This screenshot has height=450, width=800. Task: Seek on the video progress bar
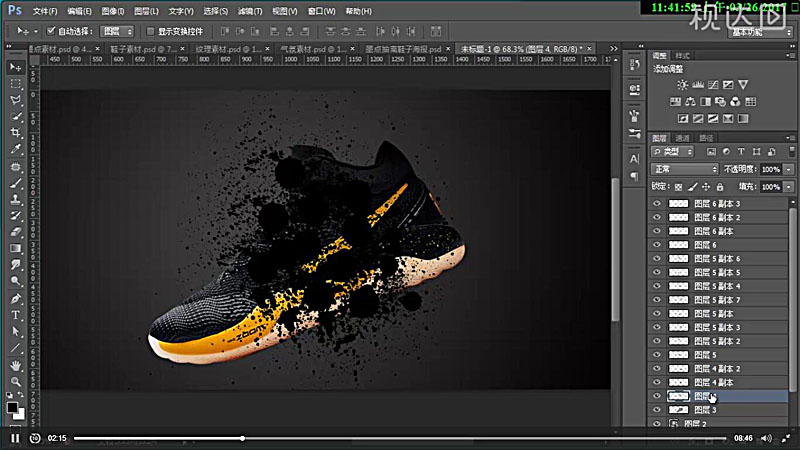tap(399, 438)
